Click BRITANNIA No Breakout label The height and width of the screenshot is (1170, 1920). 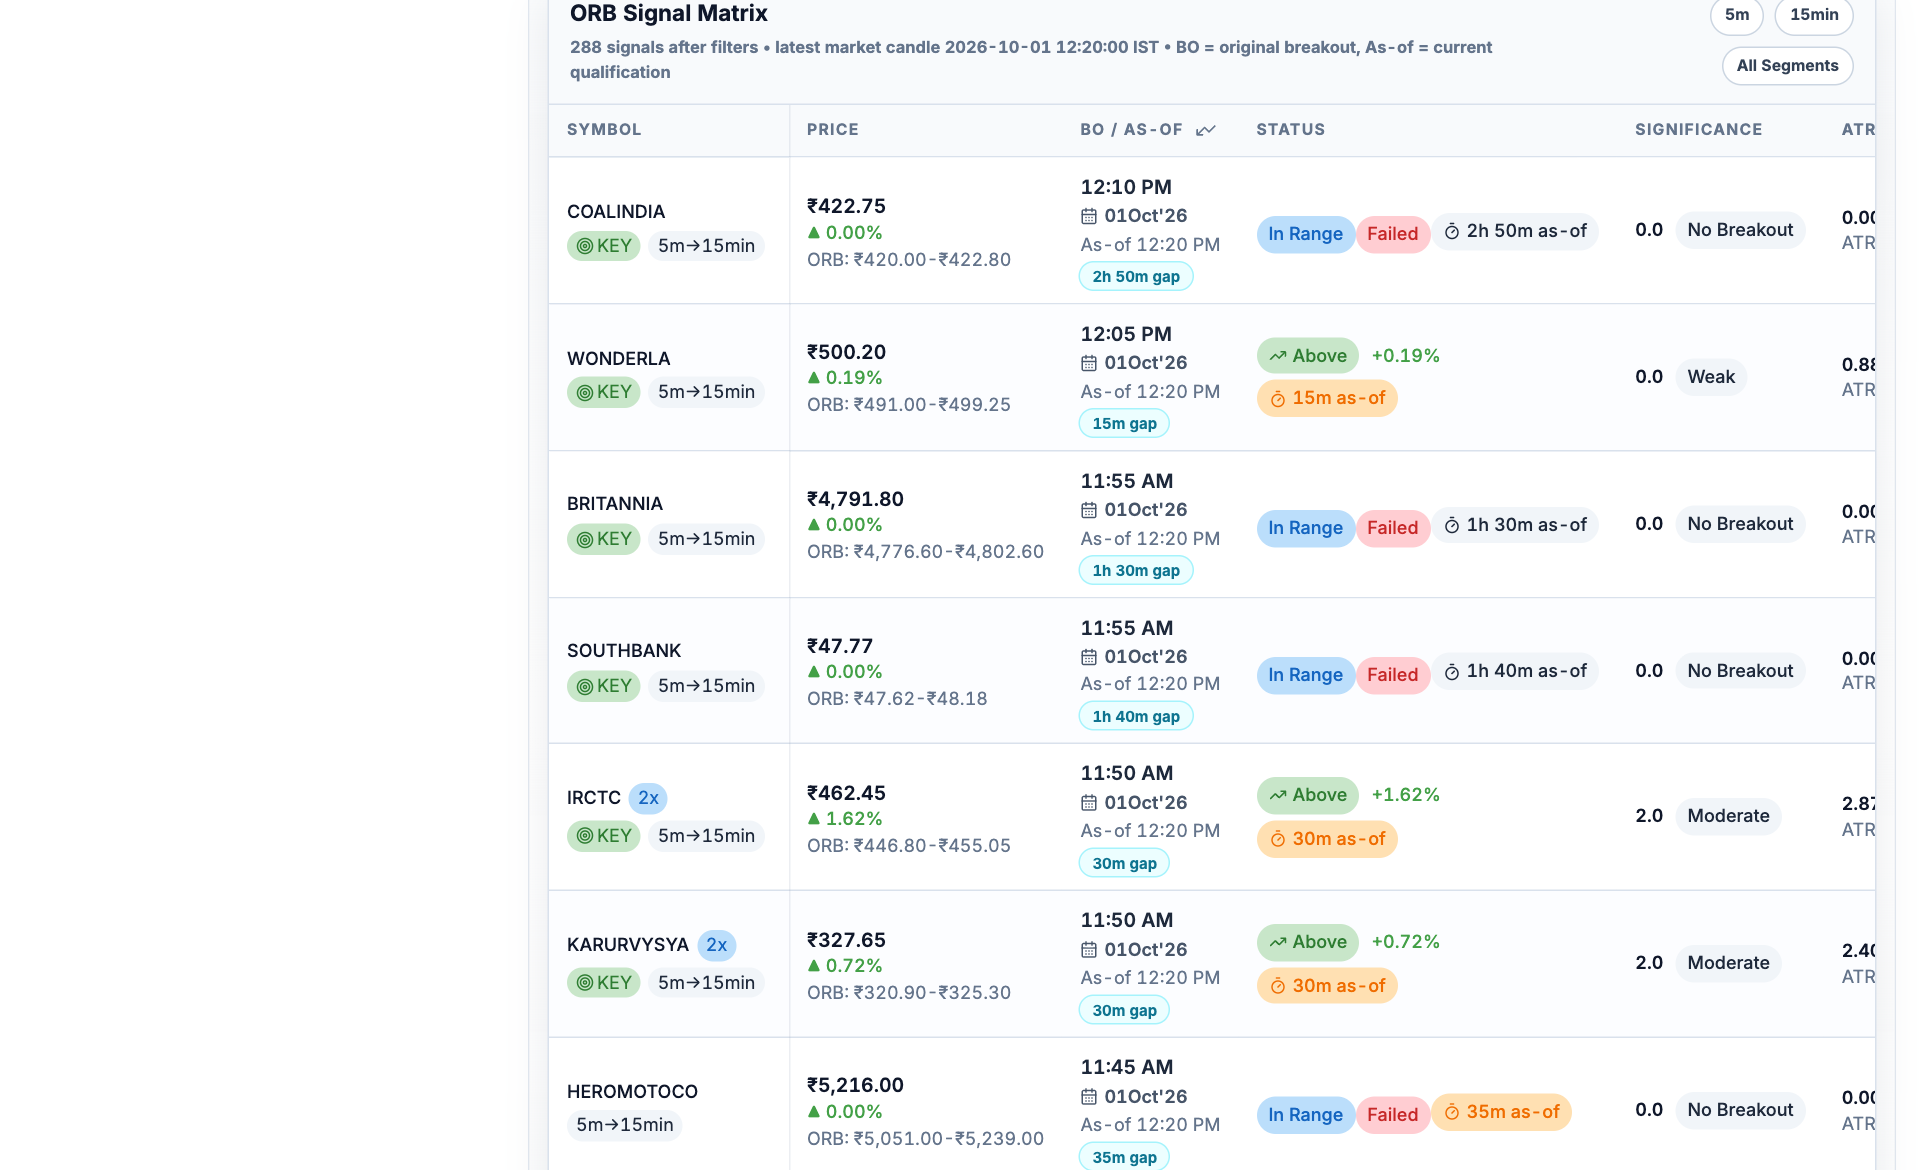(1740, 524)
